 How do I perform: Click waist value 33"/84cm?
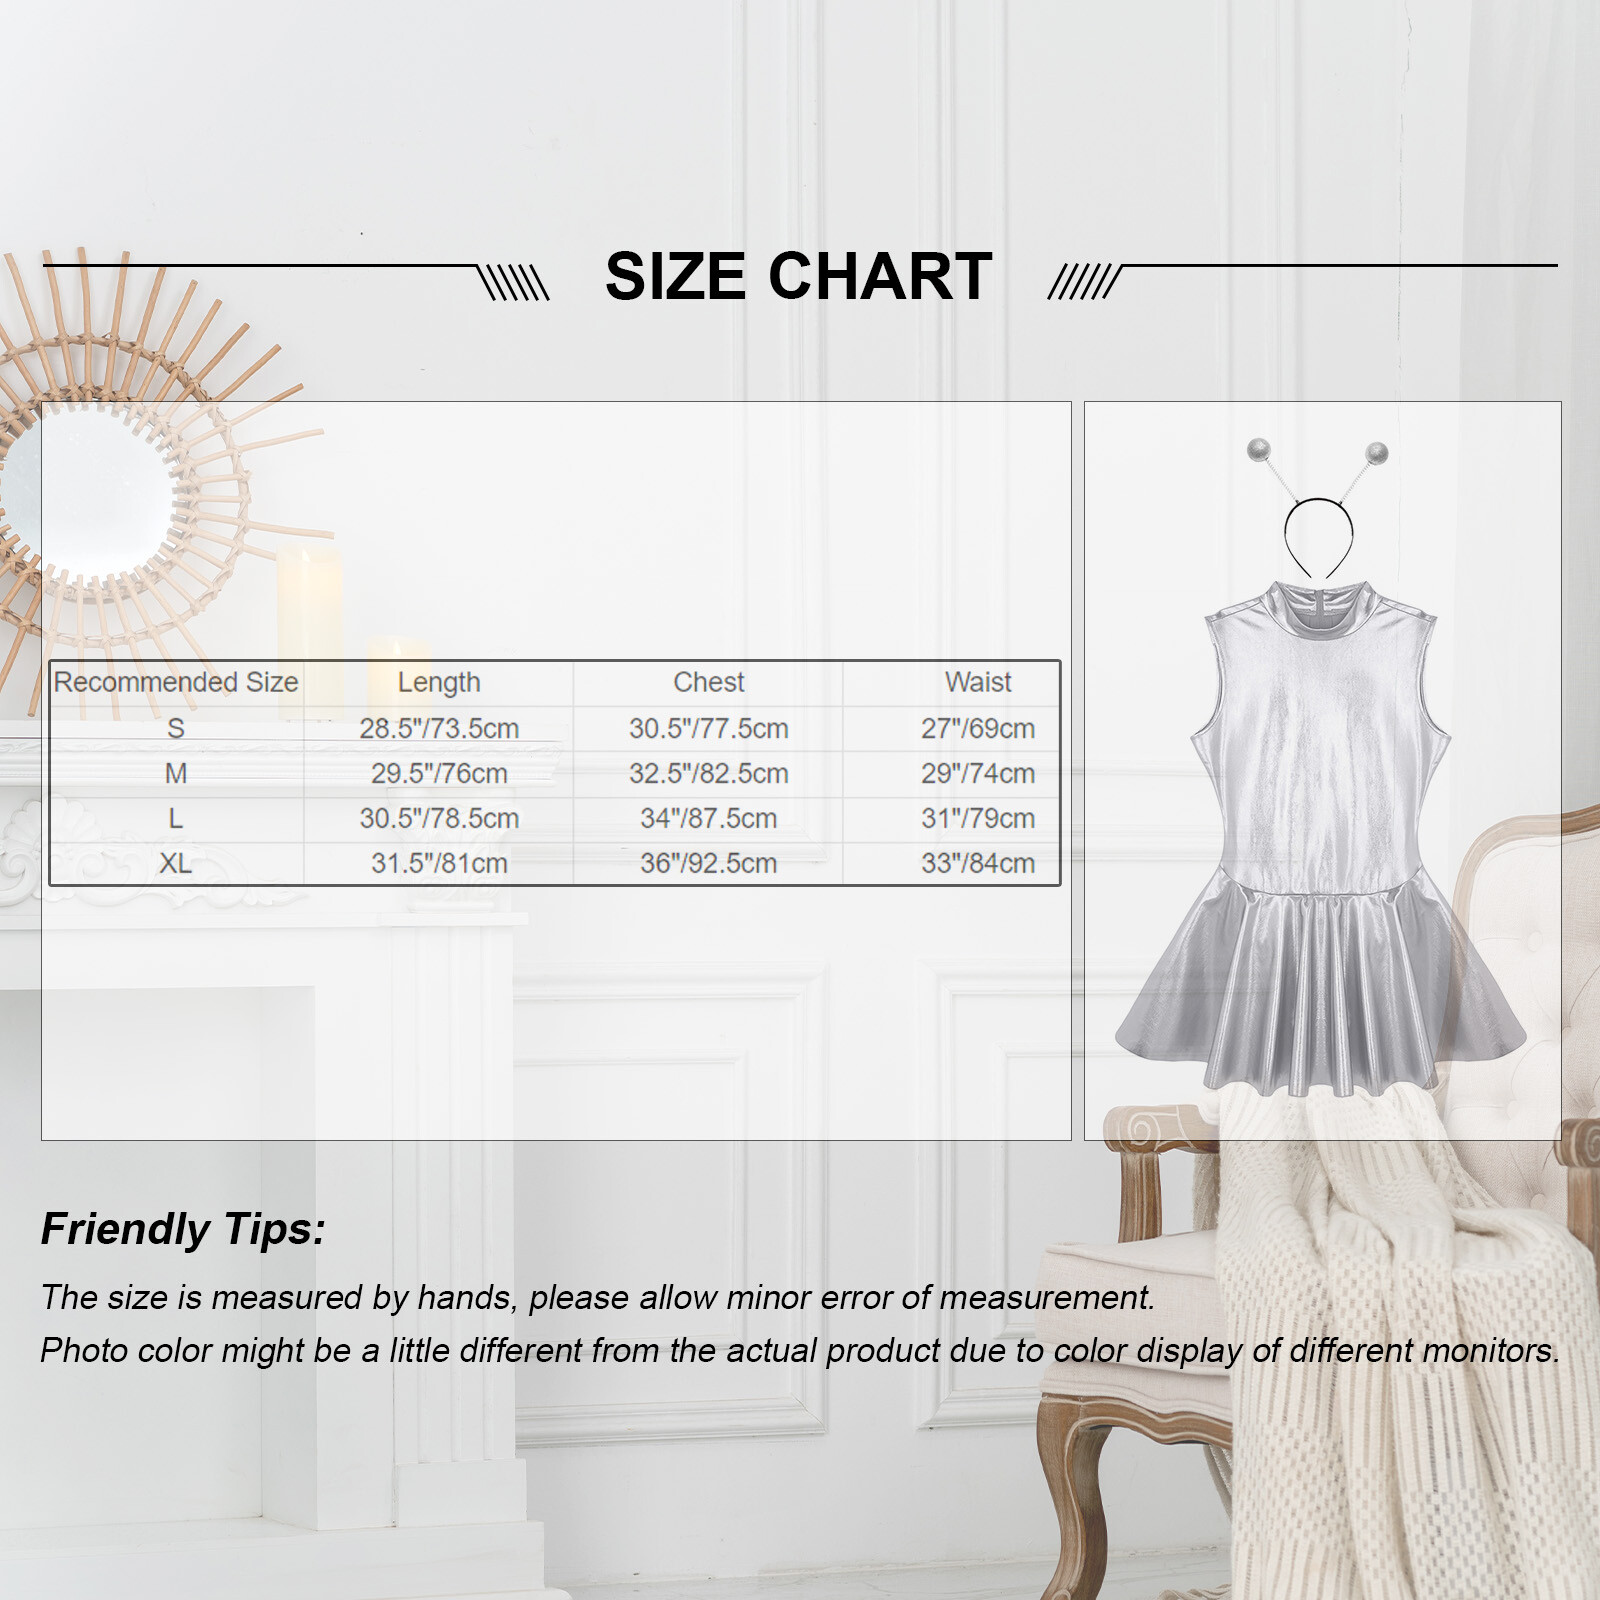pyautogui.click(x=978, y=863)
